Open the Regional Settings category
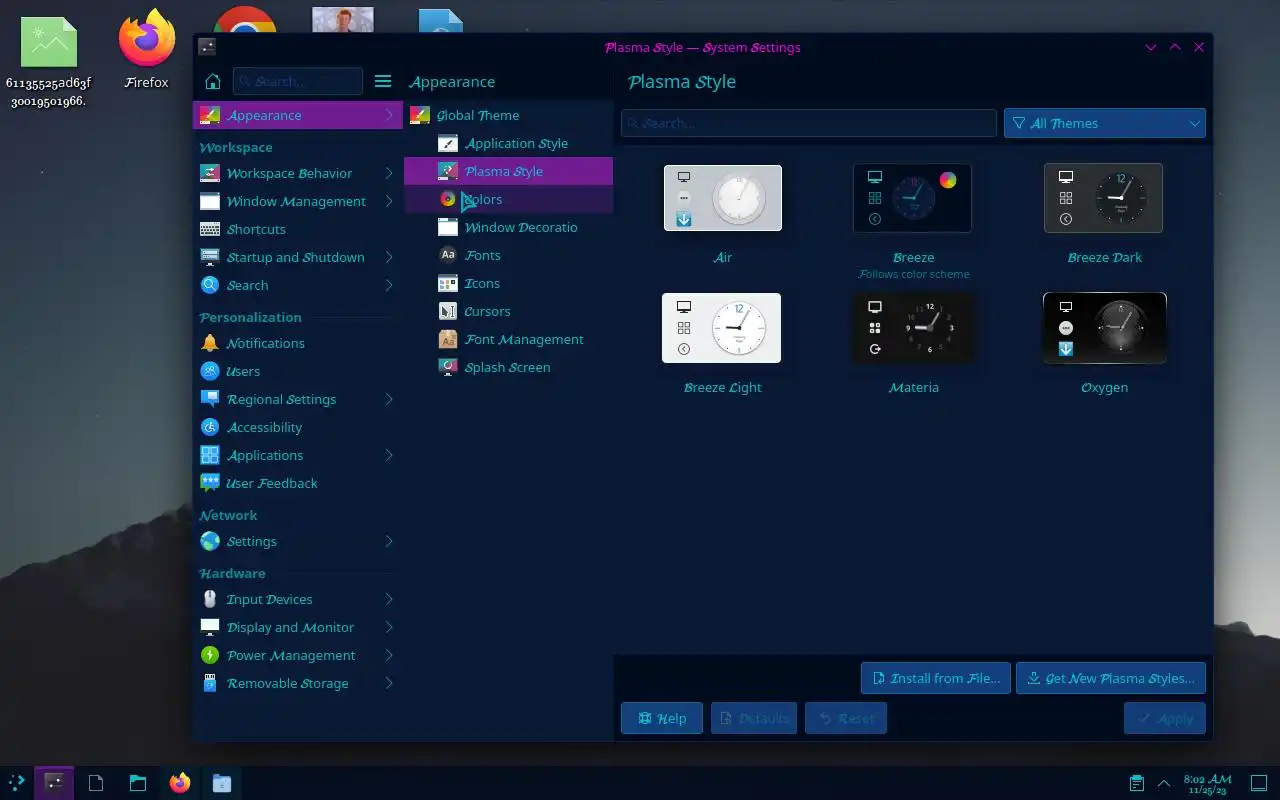This screenshot has height=800, width=1280. (298, 399)
